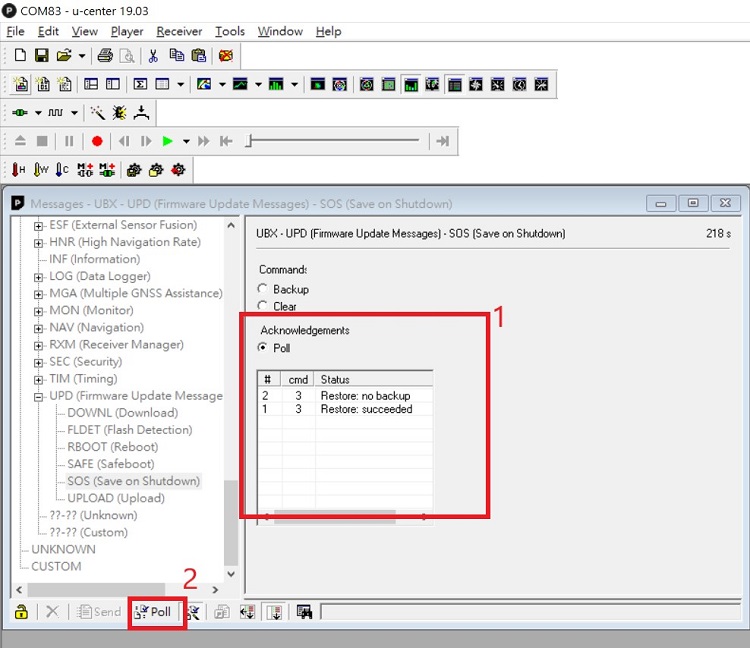Expand the NAV (Navigation) node

[38, 329]
